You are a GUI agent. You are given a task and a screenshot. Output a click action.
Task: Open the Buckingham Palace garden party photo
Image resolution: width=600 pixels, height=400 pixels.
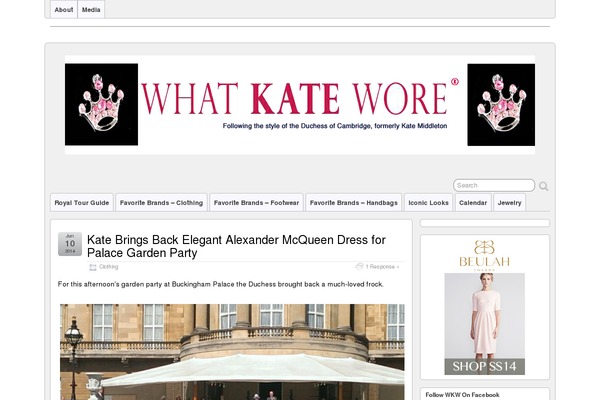[232, 352]
